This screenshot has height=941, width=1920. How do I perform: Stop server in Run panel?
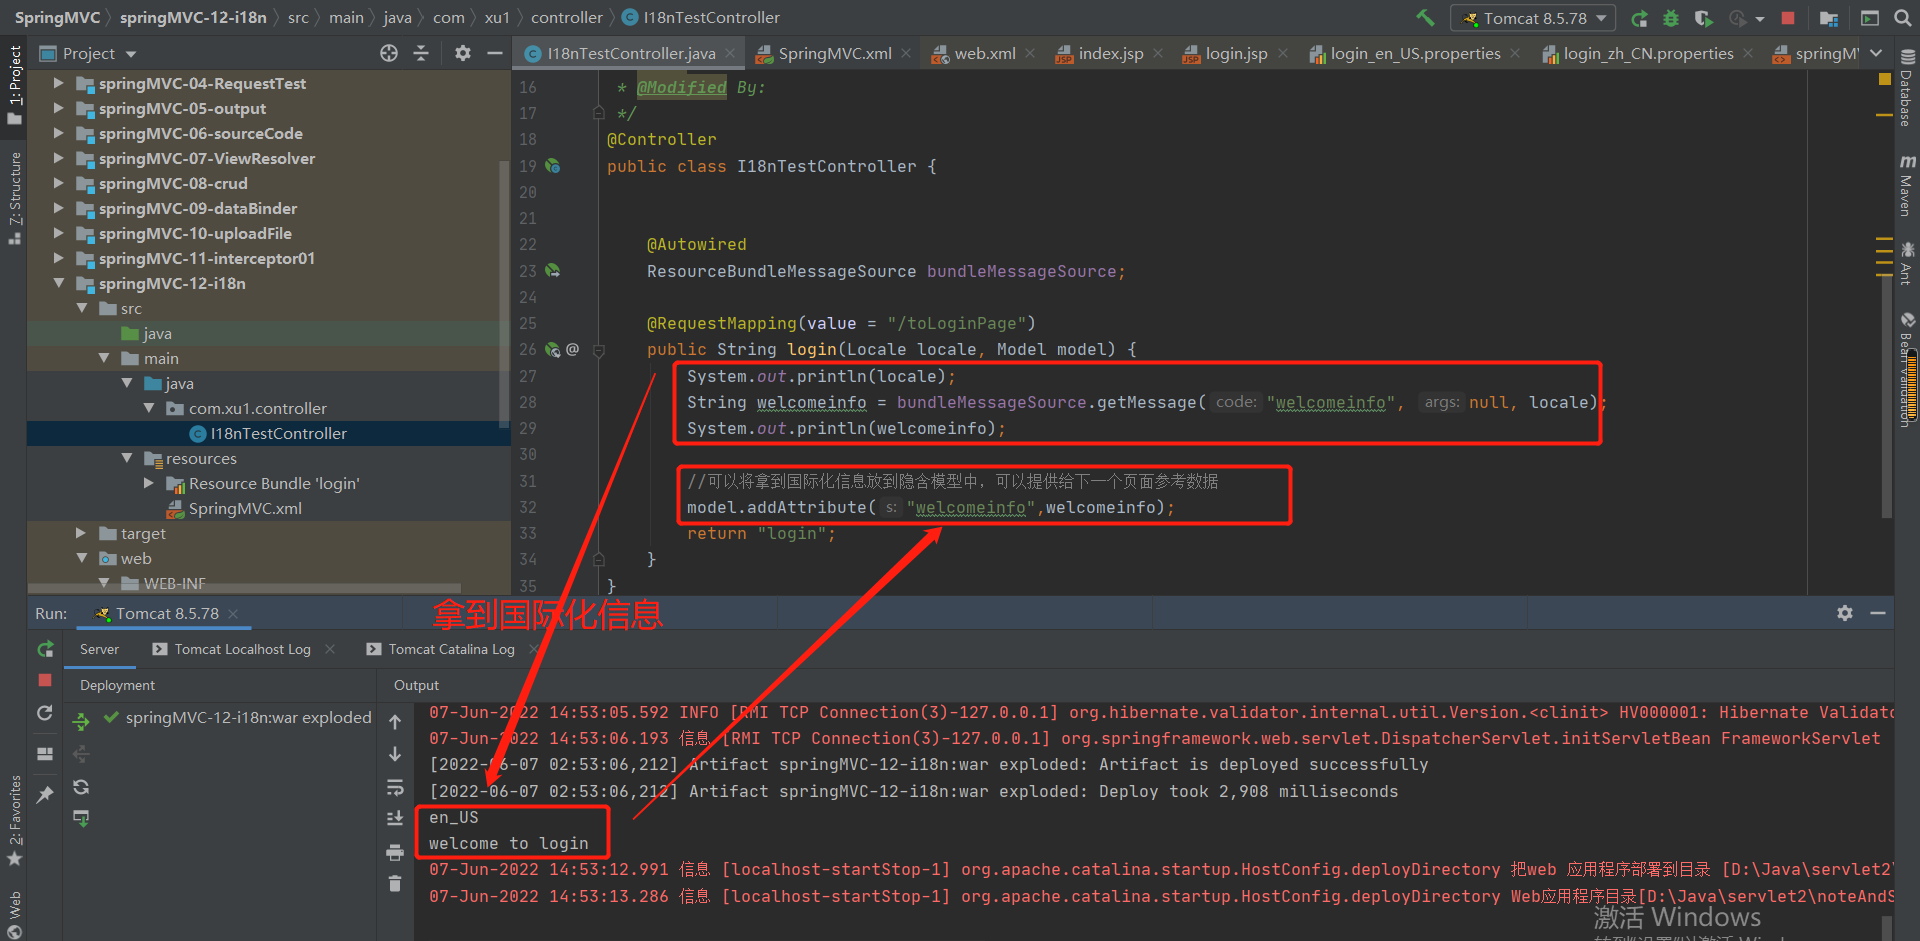point(45,680)
